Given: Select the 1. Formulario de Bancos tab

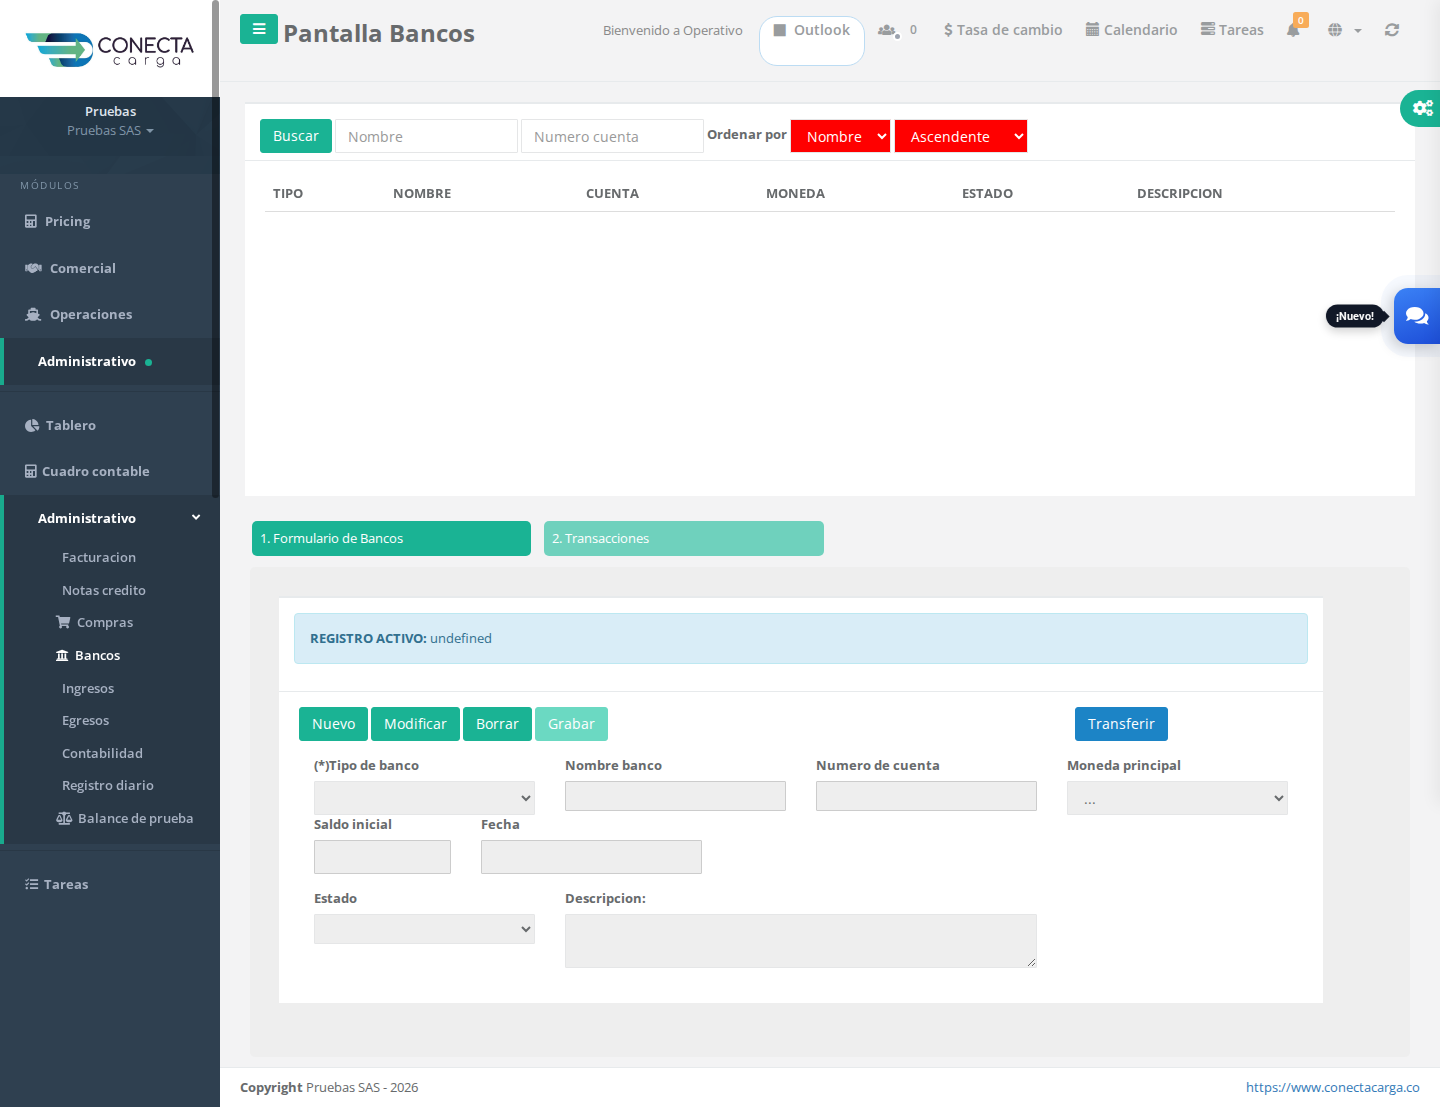Looking at the screenshot, I should click(391, 538).
